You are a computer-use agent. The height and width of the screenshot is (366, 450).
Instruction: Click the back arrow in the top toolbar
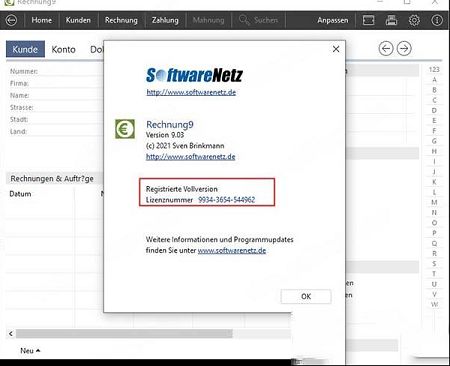11,20
